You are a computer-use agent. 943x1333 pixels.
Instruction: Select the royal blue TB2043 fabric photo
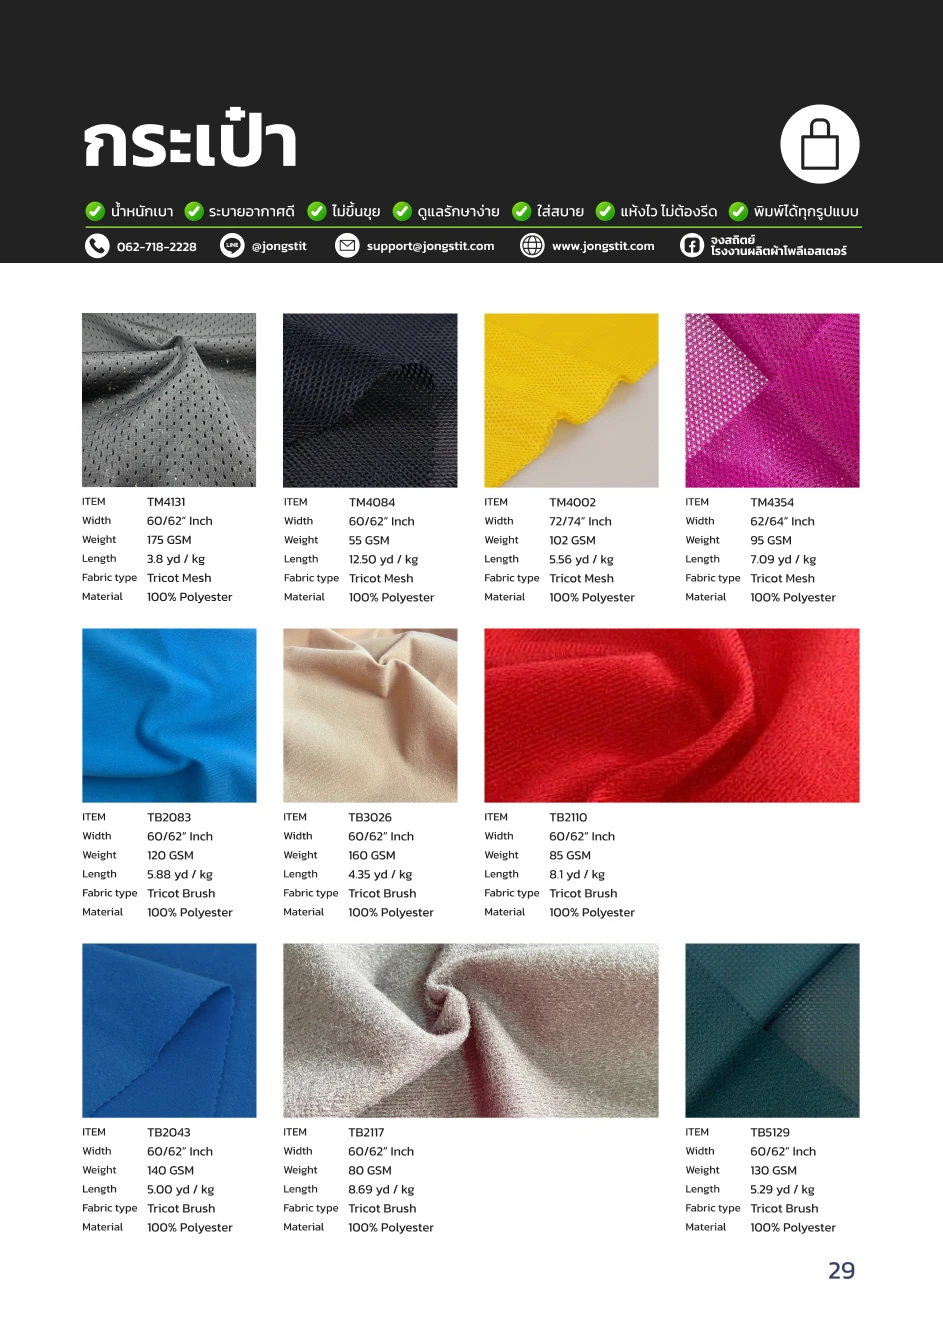pos(169,1030)
